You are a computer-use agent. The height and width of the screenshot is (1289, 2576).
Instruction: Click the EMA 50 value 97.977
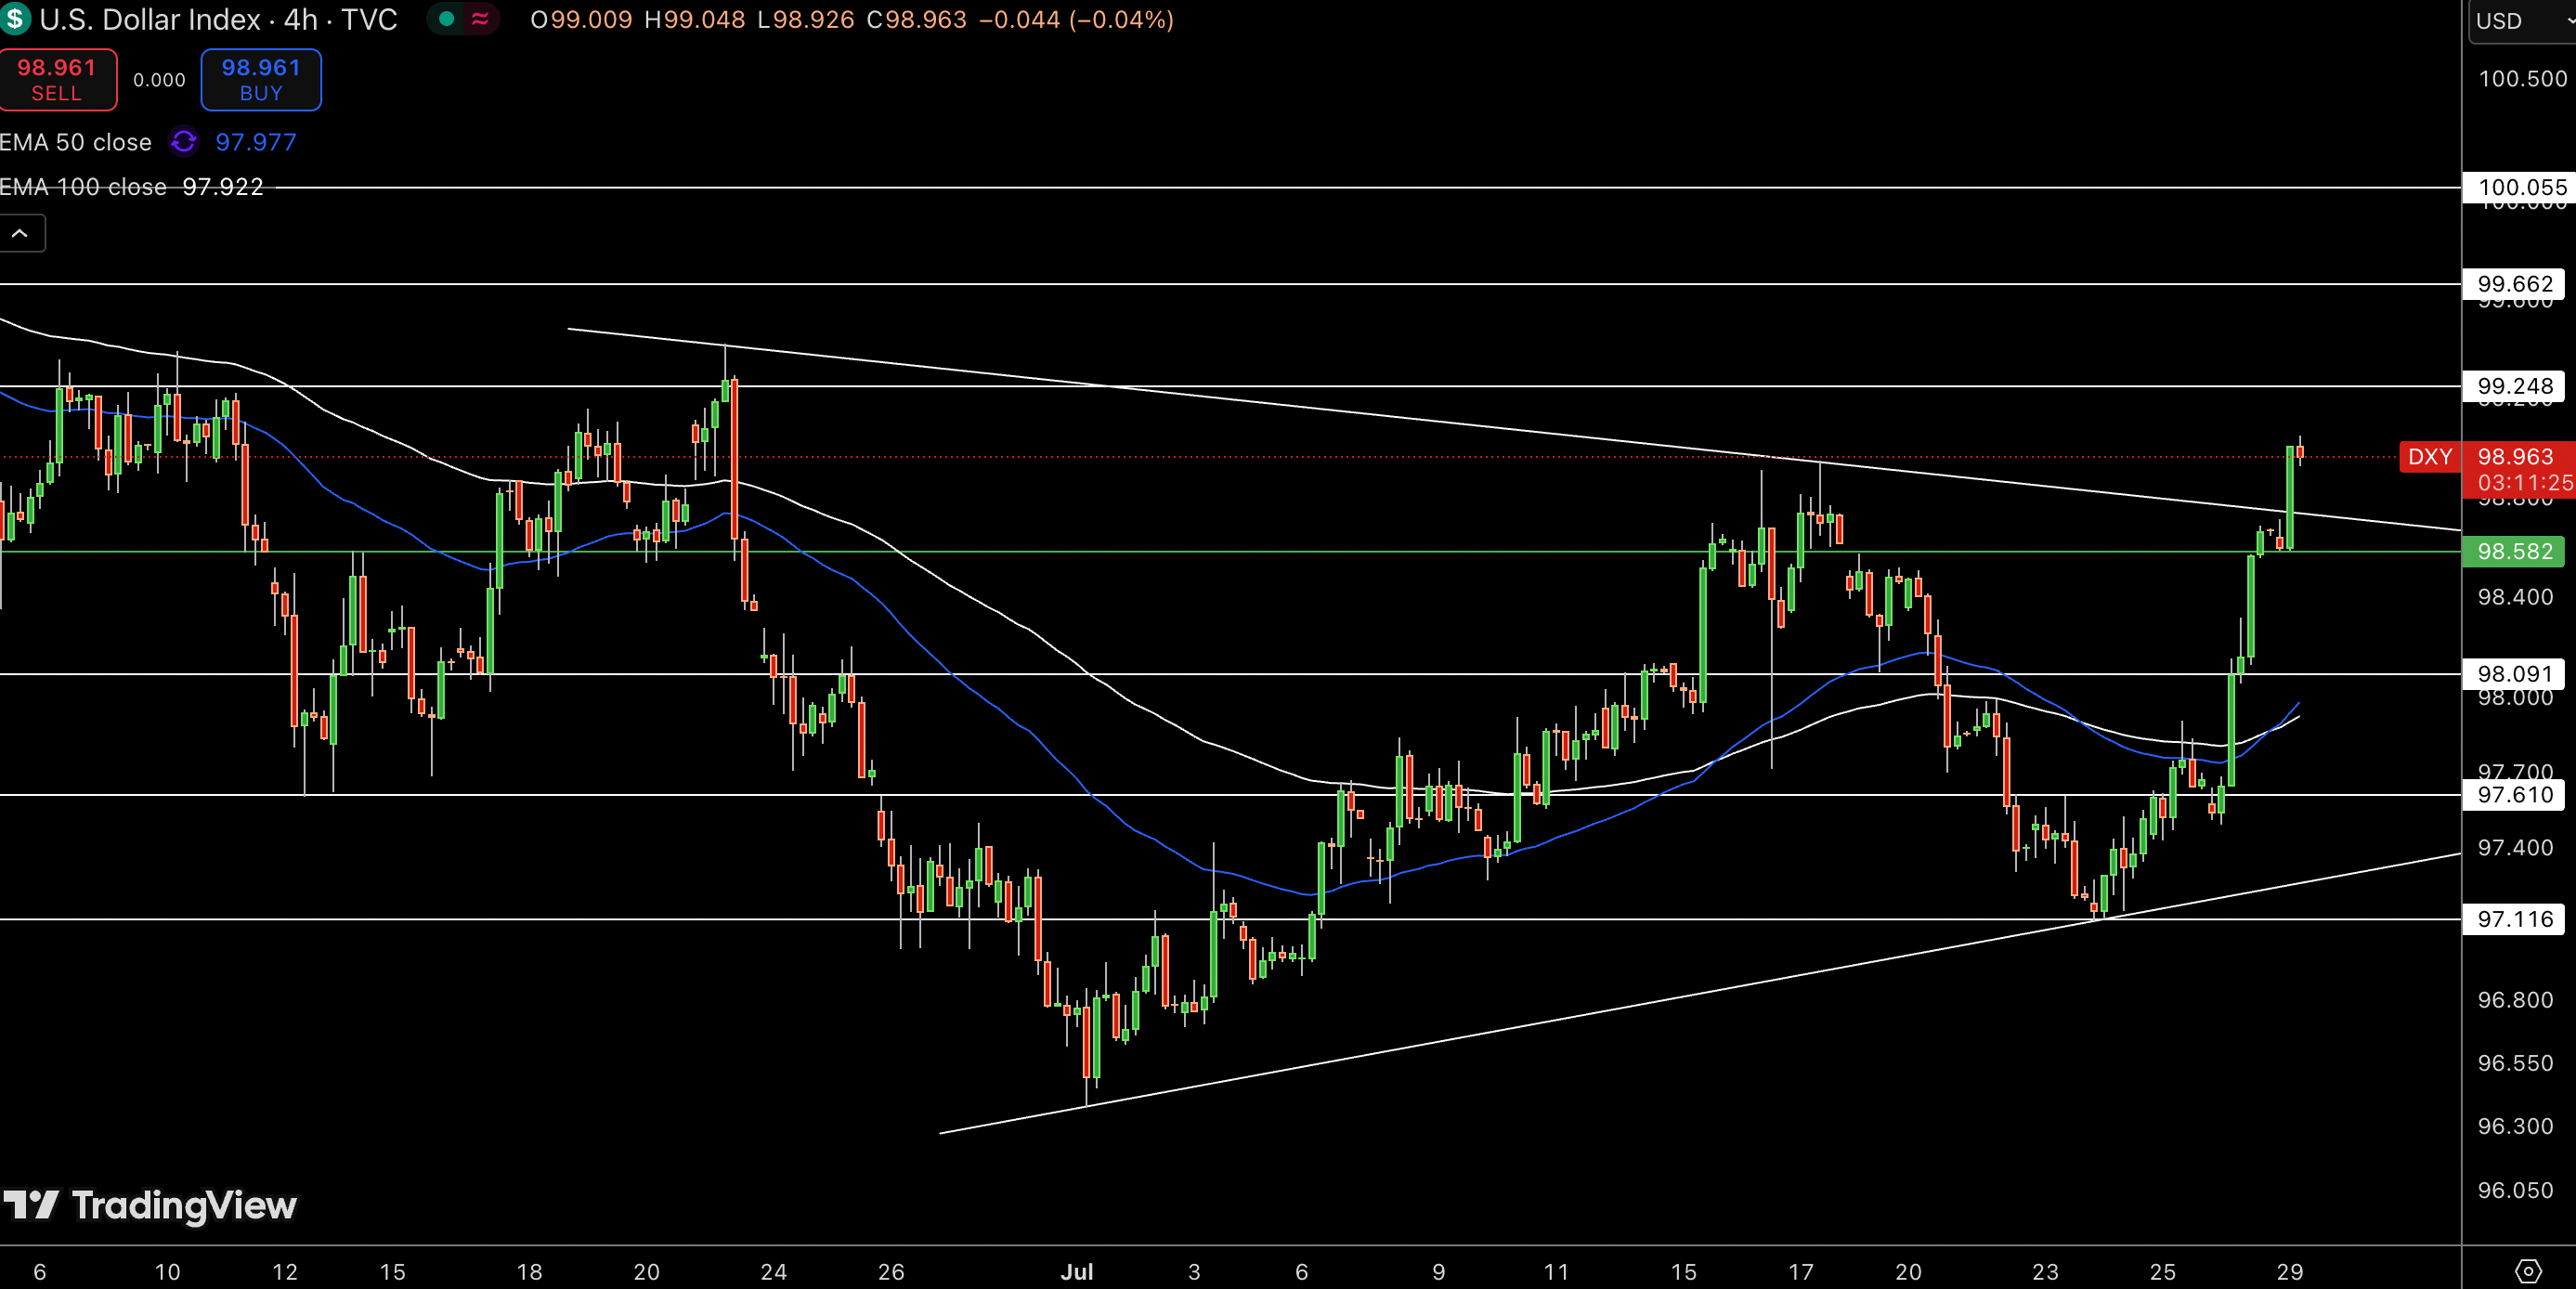[256, 142]
